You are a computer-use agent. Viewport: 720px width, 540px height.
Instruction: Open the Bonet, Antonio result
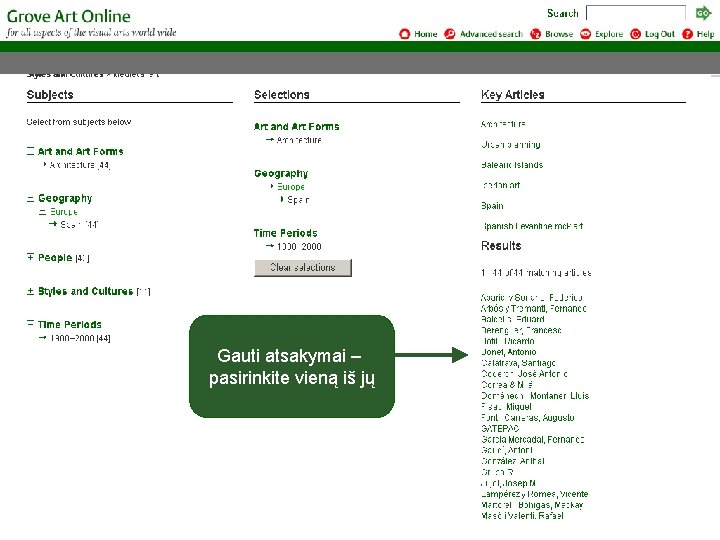pyautogui.click(x=509, y=352)
